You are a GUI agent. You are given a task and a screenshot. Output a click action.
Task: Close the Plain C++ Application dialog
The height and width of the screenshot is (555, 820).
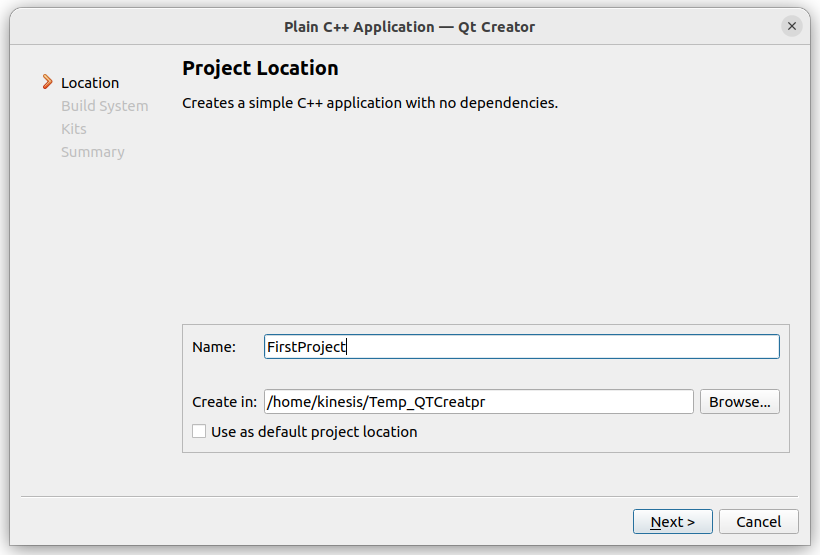tap(791, 26)
